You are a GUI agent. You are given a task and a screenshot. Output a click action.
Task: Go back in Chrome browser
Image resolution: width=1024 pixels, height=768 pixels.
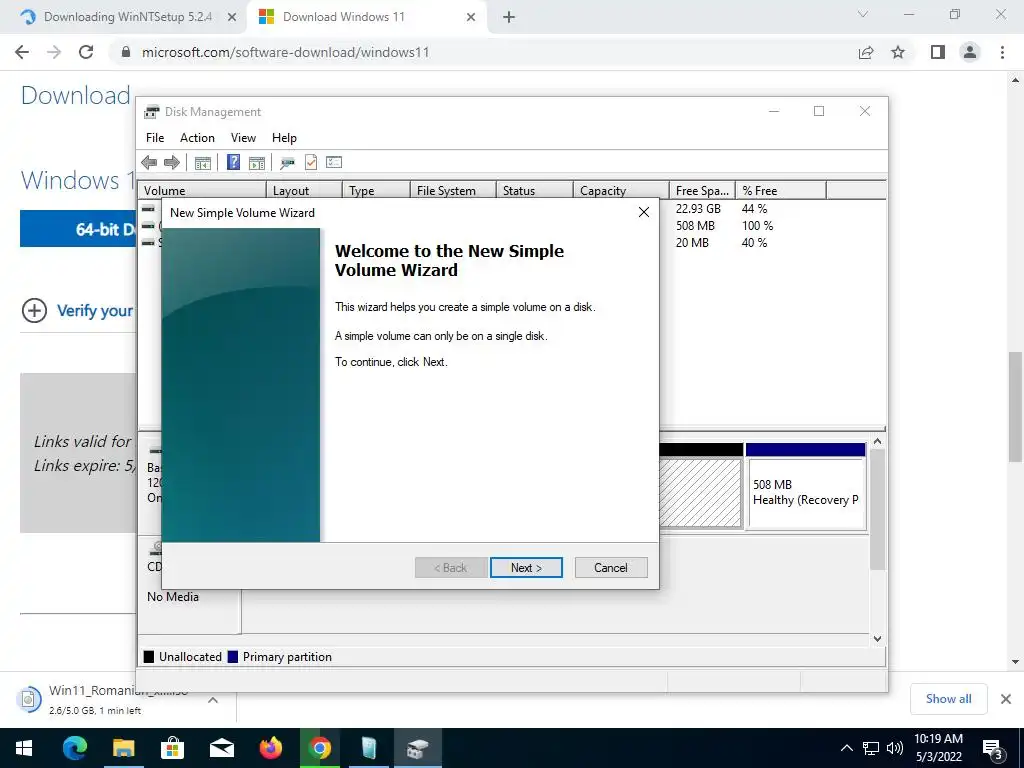[x=22, y=52]
